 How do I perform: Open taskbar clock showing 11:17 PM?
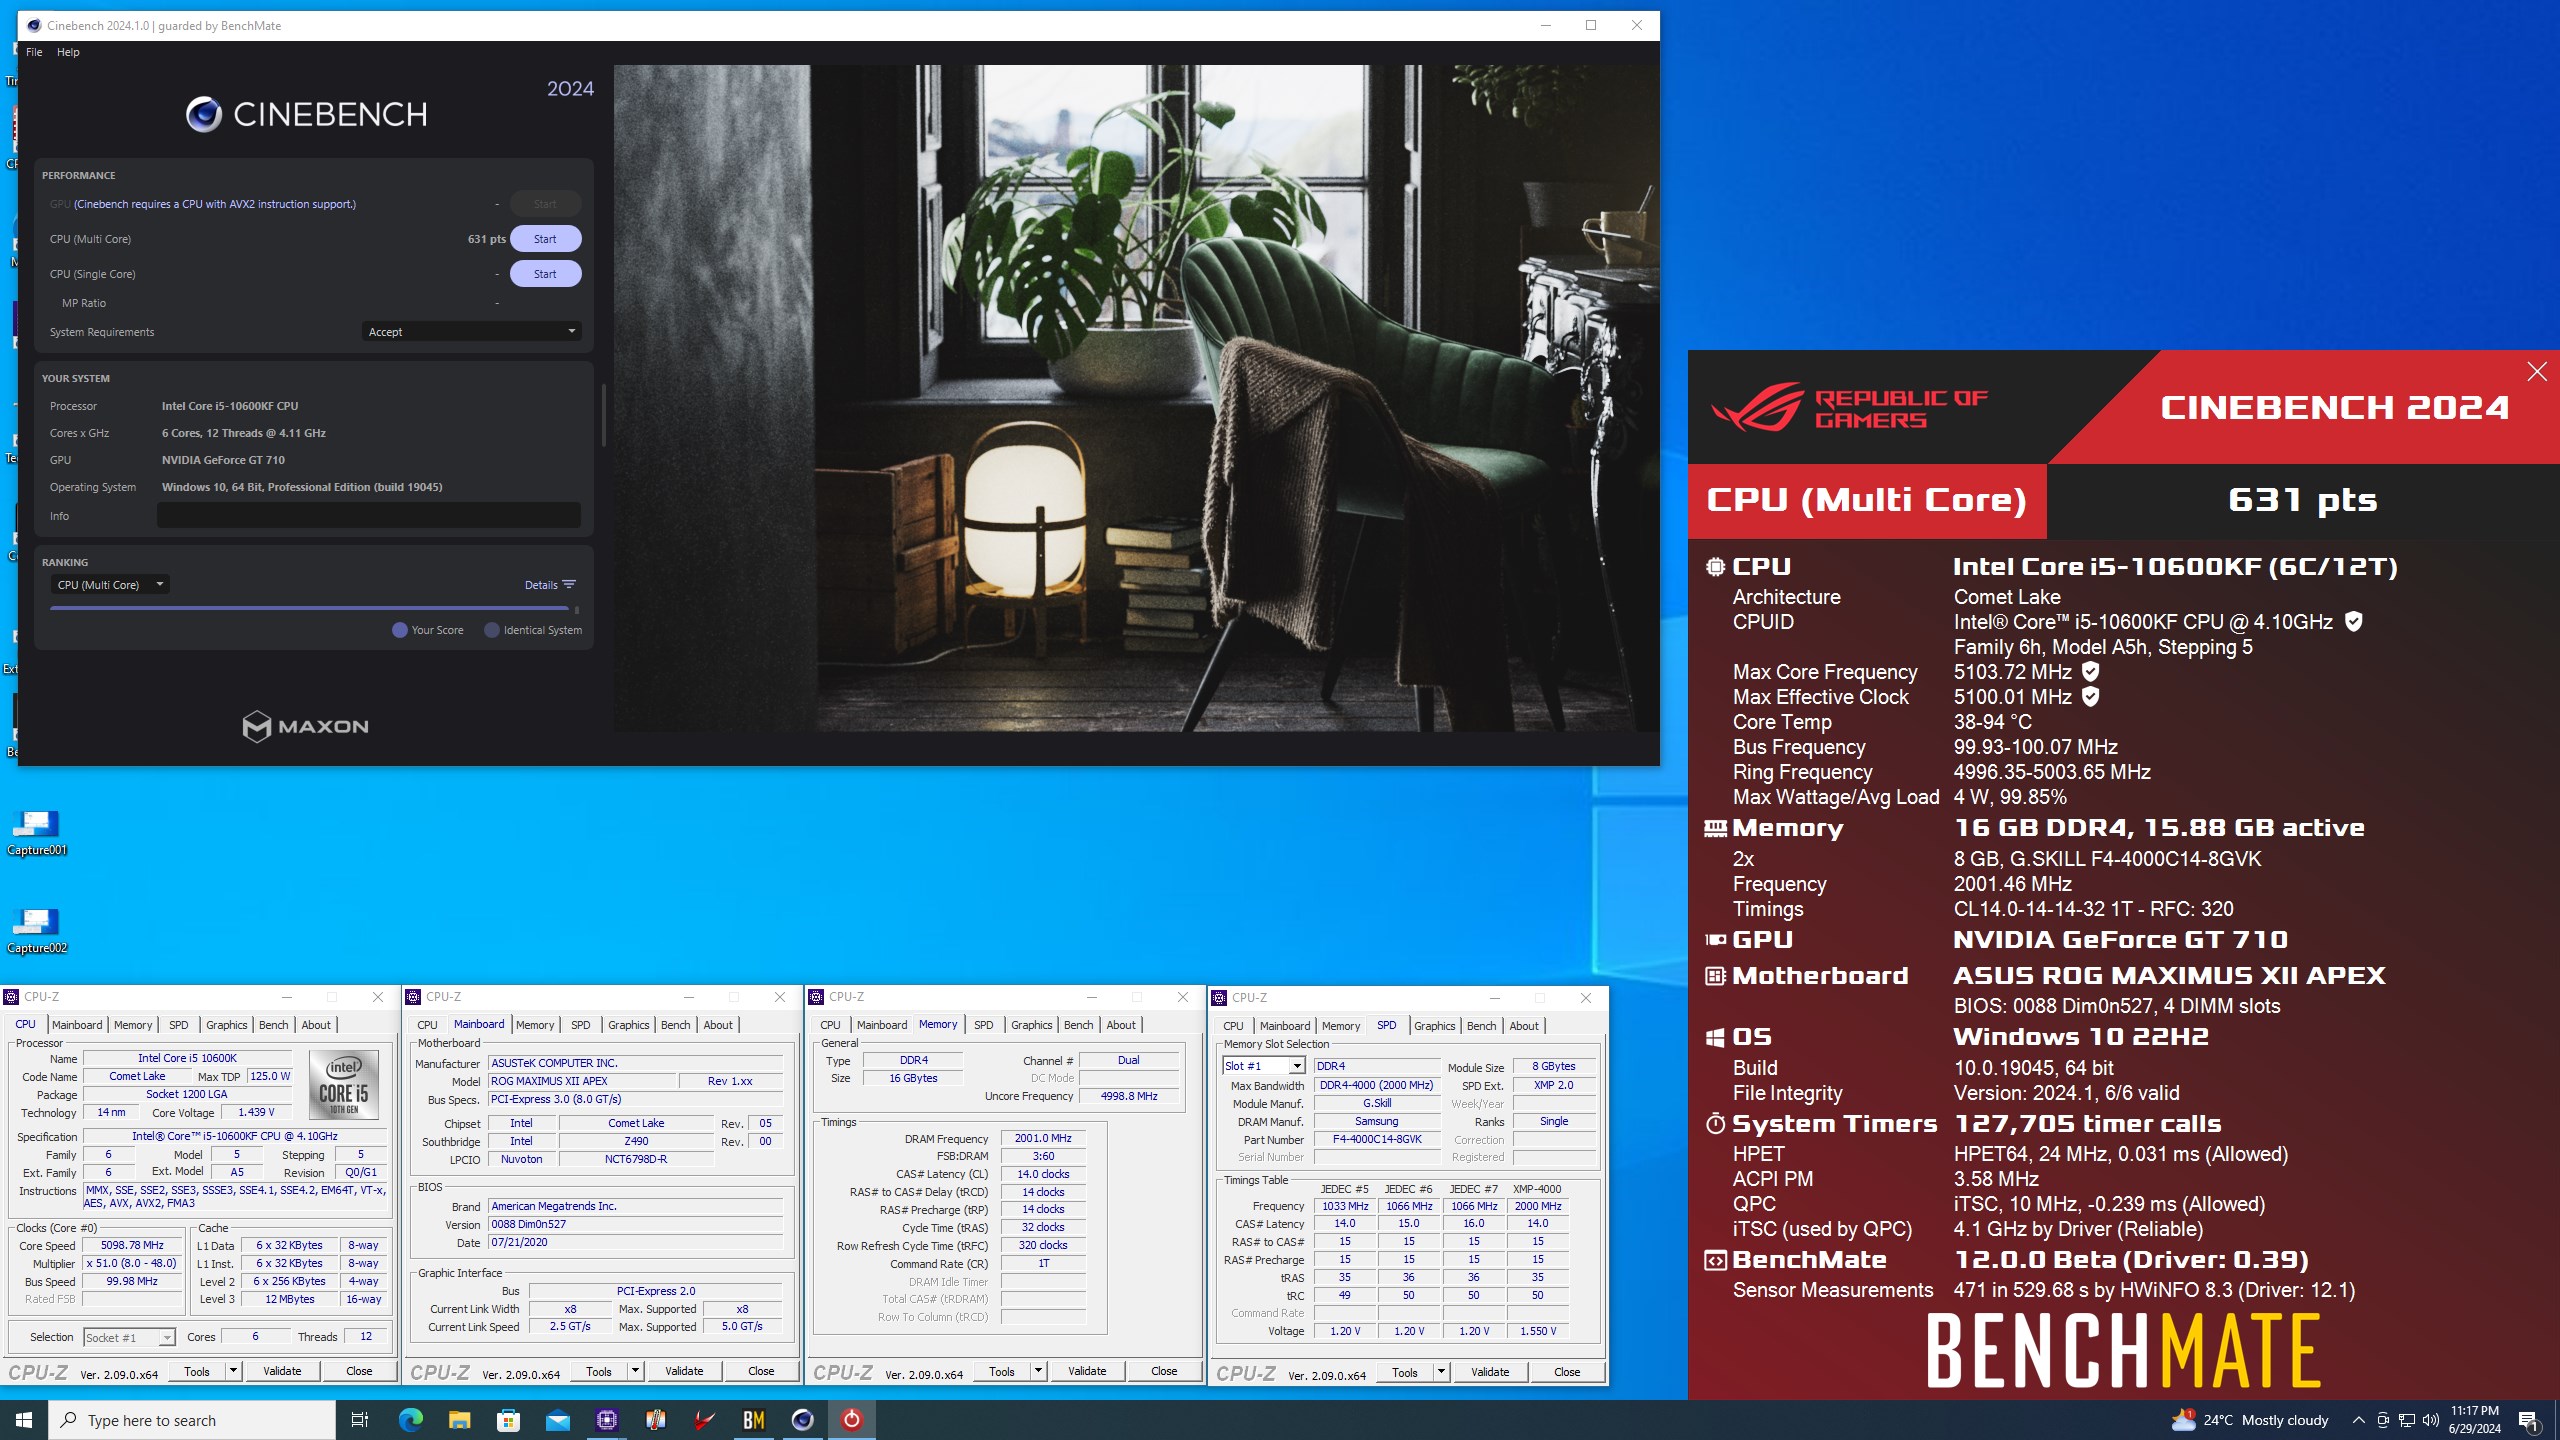tap(2474, 1420)
